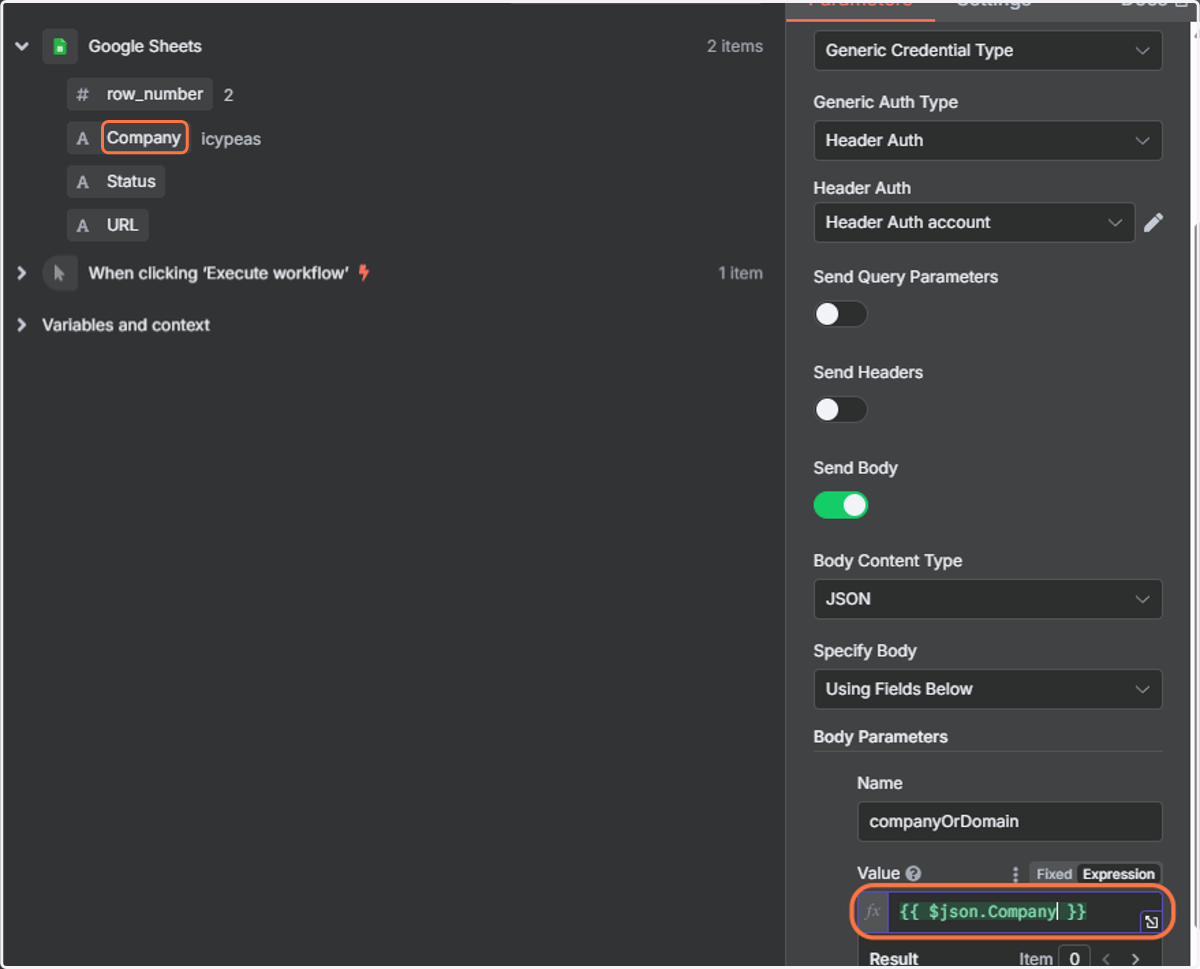Screen dimensions: 1200x969
Task: Switch Value mode to Expression
Action: (1118, 874)
